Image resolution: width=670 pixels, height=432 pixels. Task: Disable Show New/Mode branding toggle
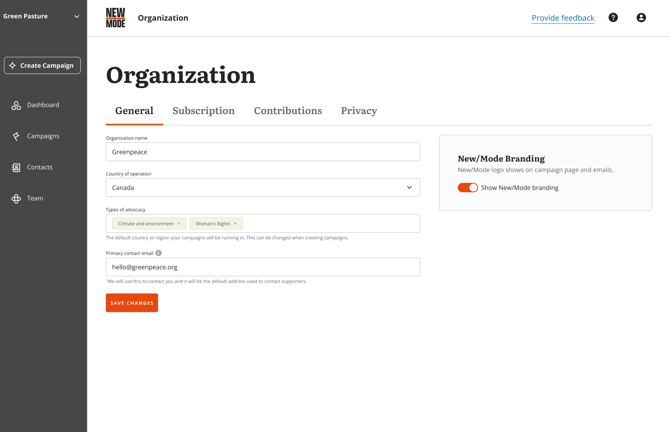click(467, 188)
